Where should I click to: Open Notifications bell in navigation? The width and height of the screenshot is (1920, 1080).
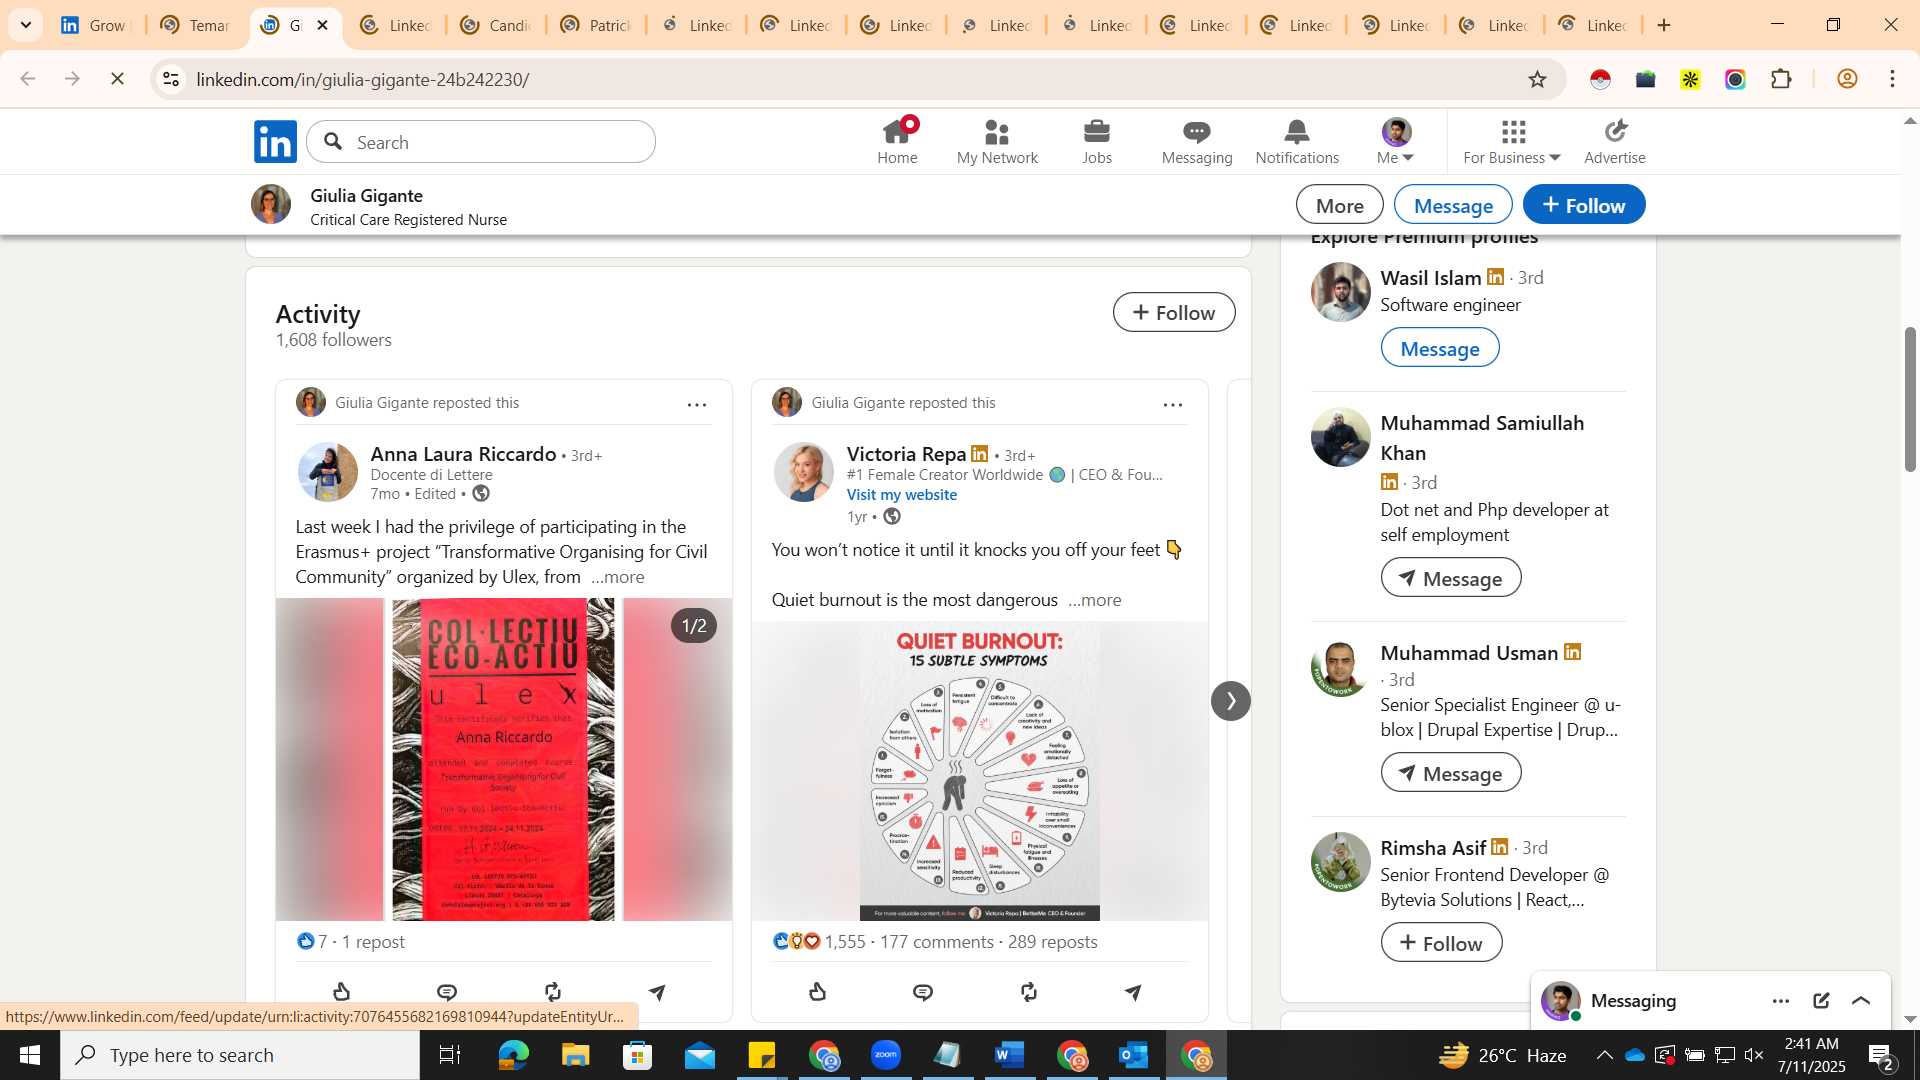[x=1297, y=141]
